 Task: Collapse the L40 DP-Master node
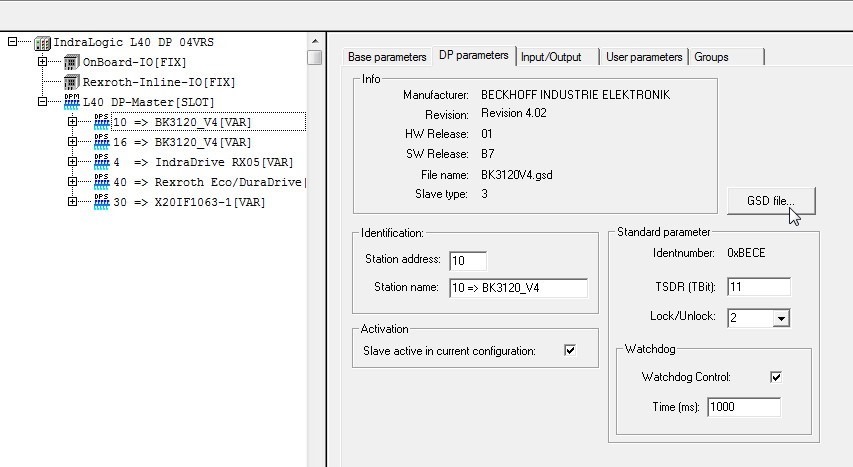(42, 102)
